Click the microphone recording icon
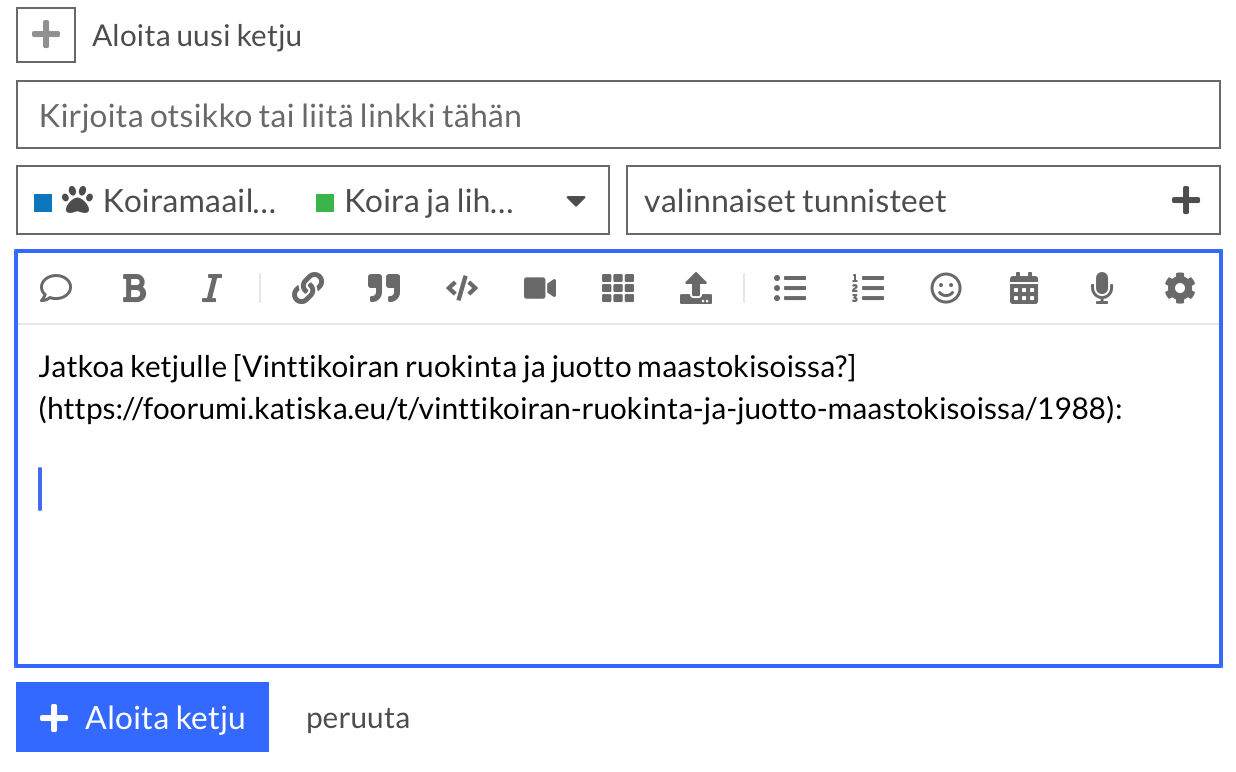 (x=1101, y=289)
